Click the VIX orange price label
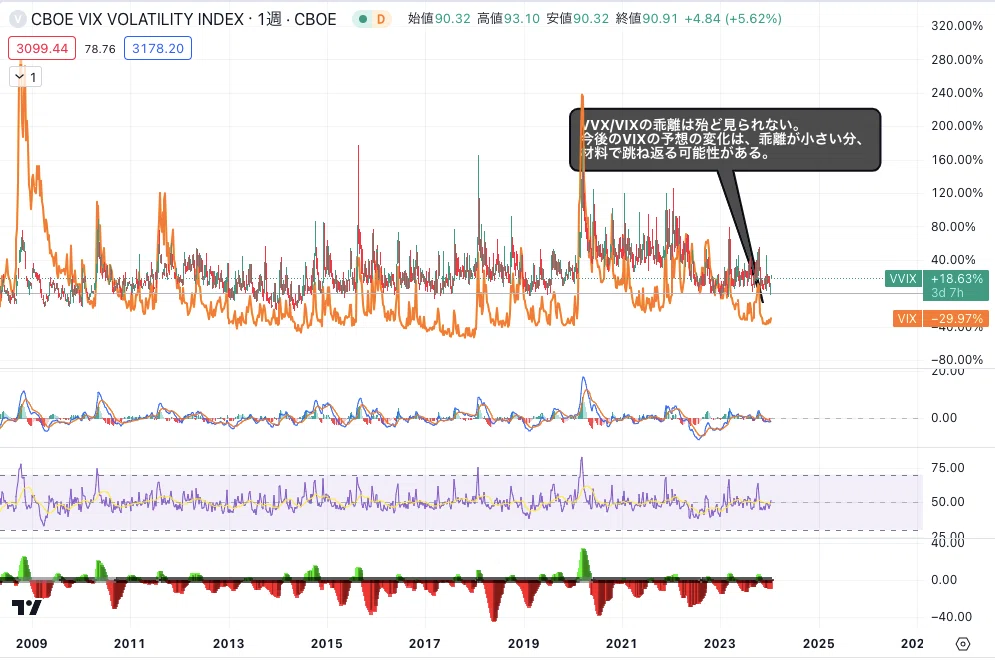 tap(907, 319)
